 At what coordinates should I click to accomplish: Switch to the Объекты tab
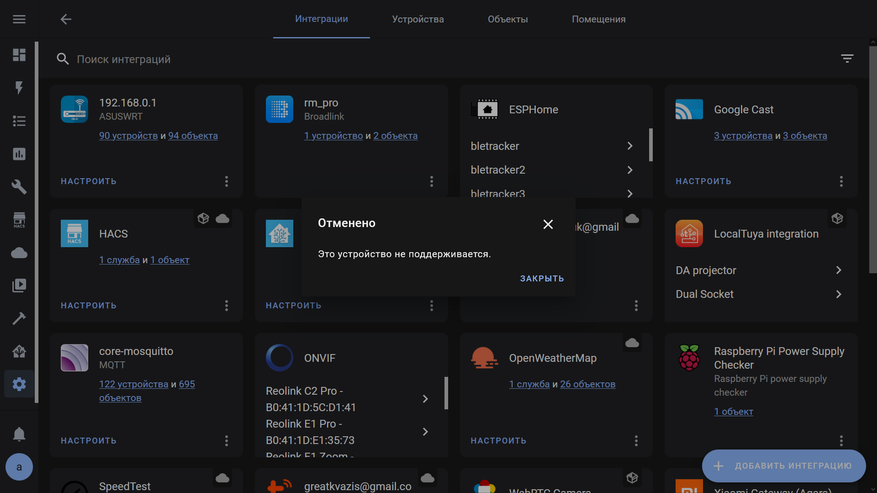pyautogui.click(x=507, y=19)
